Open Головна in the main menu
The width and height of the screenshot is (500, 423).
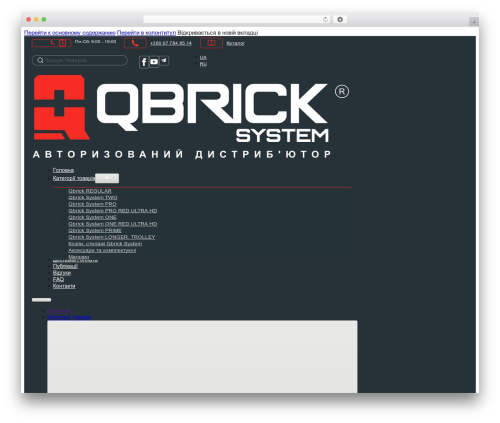pos(63,170)
